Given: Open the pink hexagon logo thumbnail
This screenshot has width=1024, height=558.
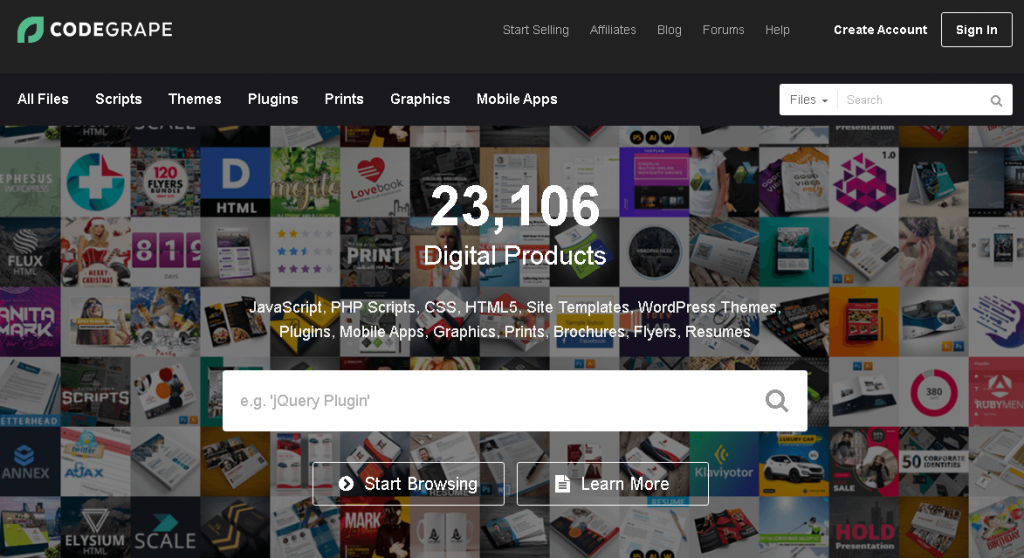Looking at the screenshot, I should tap(863, 182).
